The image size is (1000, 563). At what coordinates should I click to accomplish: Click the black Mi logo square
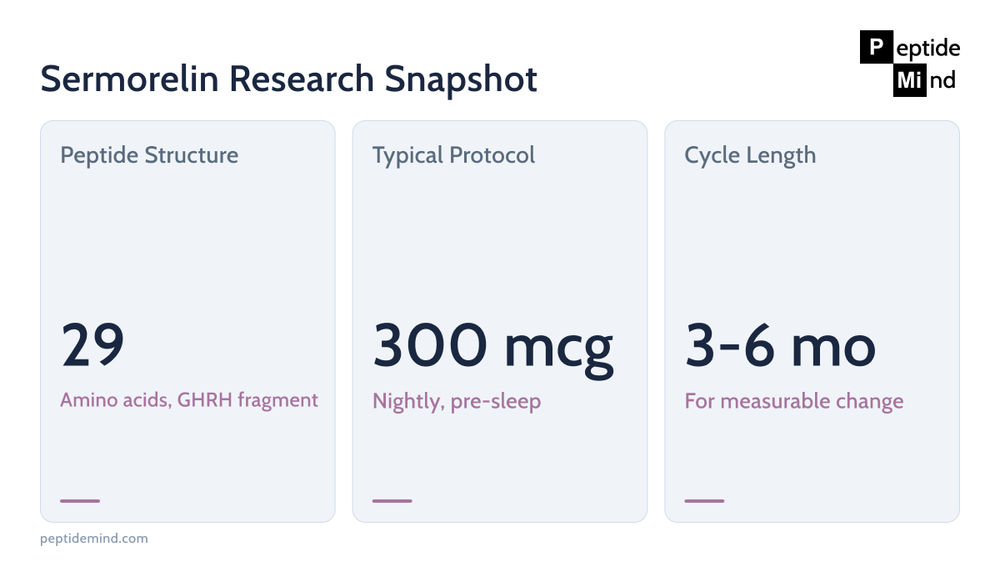pyautogui.click(x=909, y=80)
